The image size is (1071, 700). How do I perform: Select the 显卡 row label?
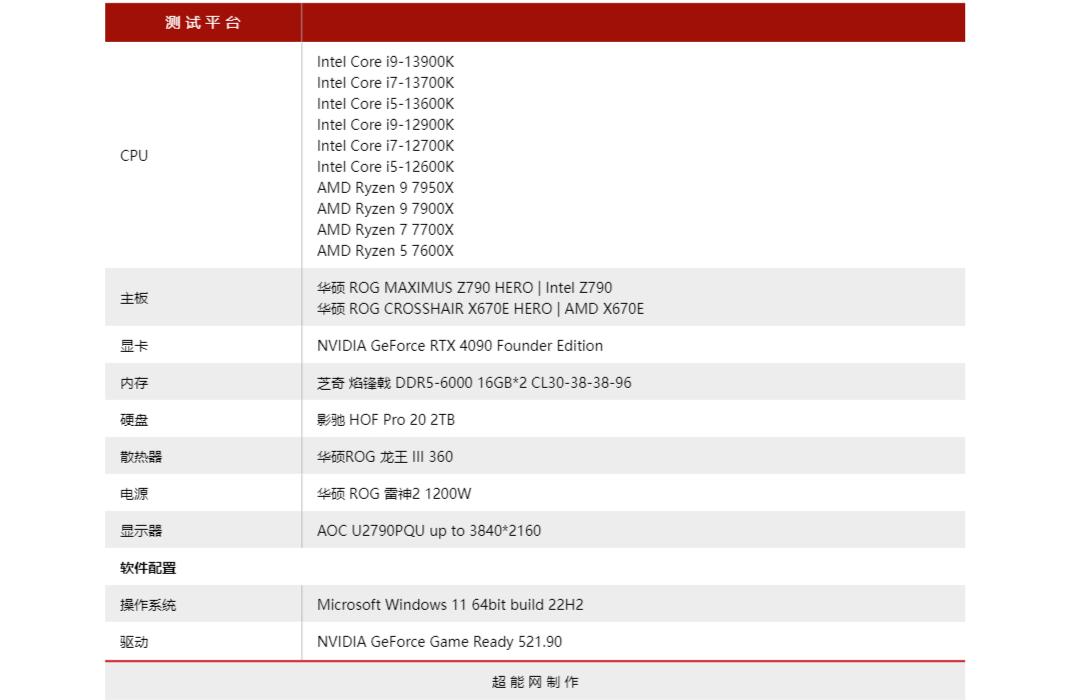pos(134,346)
